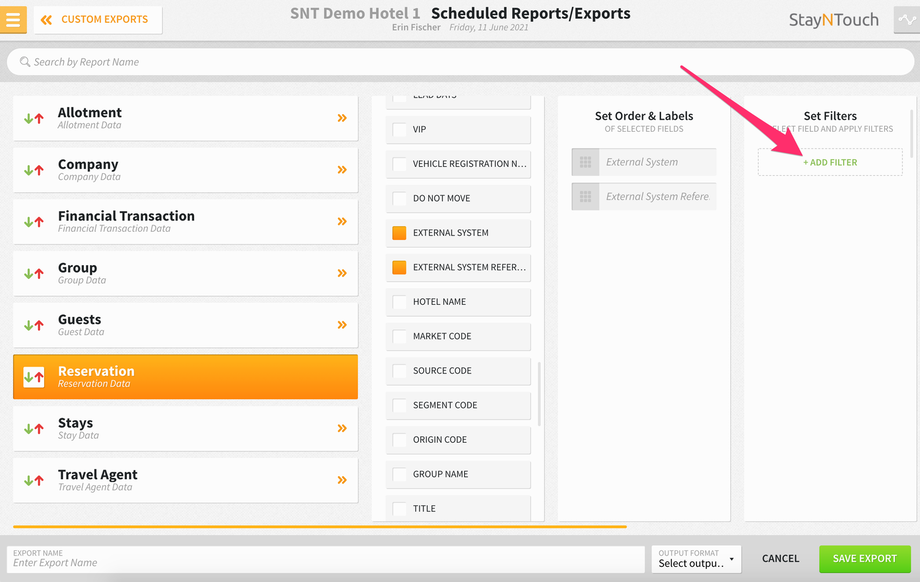920x582 pixels.
Task: Expand Stays with its double chevron
Action: pyautogui.click(x=342, y=428)
